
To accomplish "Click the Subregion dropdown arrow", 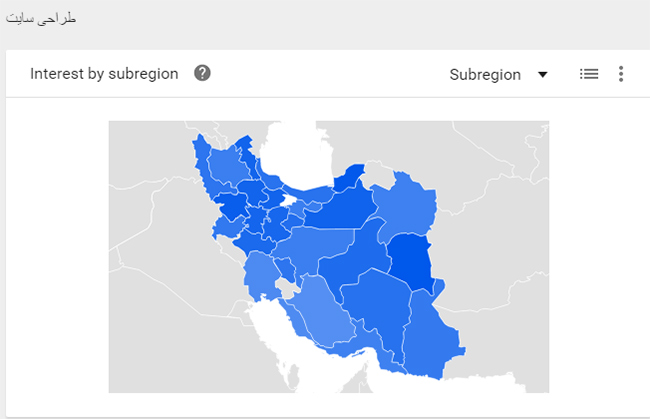I will (x=543, y=75).
